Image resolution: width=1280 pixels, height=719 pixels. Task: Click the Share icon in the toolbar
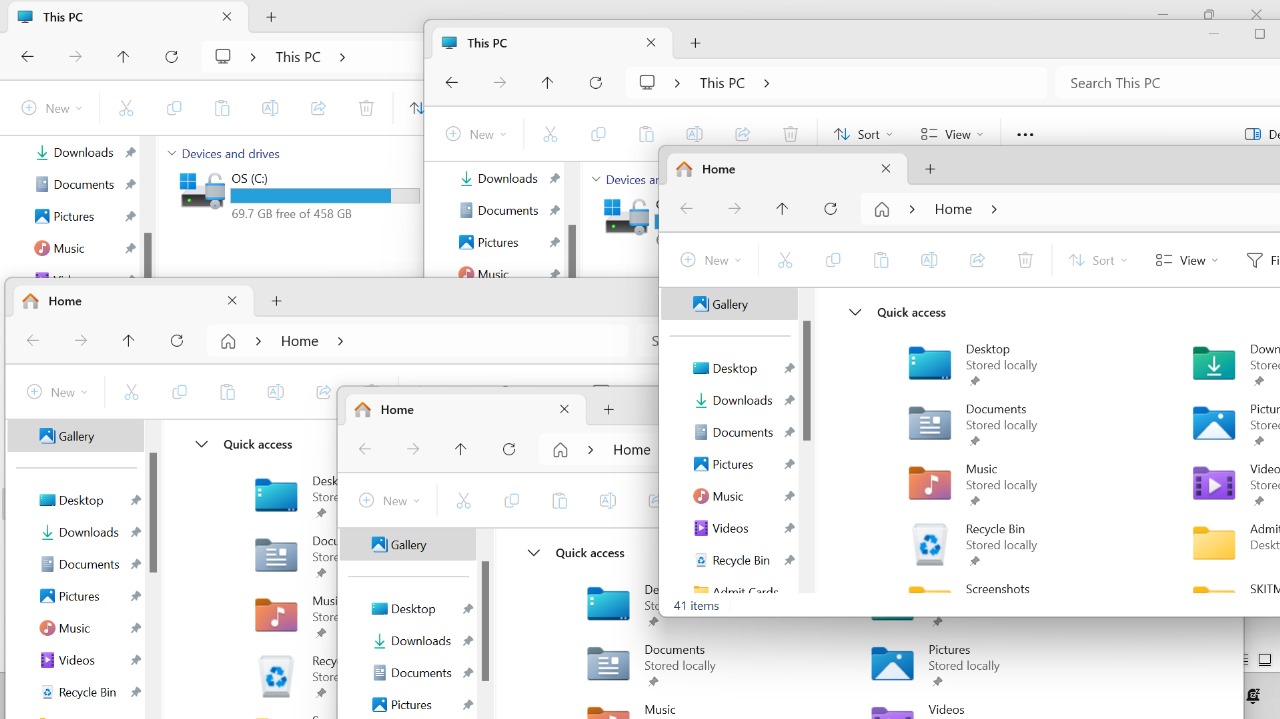point(977,260)
